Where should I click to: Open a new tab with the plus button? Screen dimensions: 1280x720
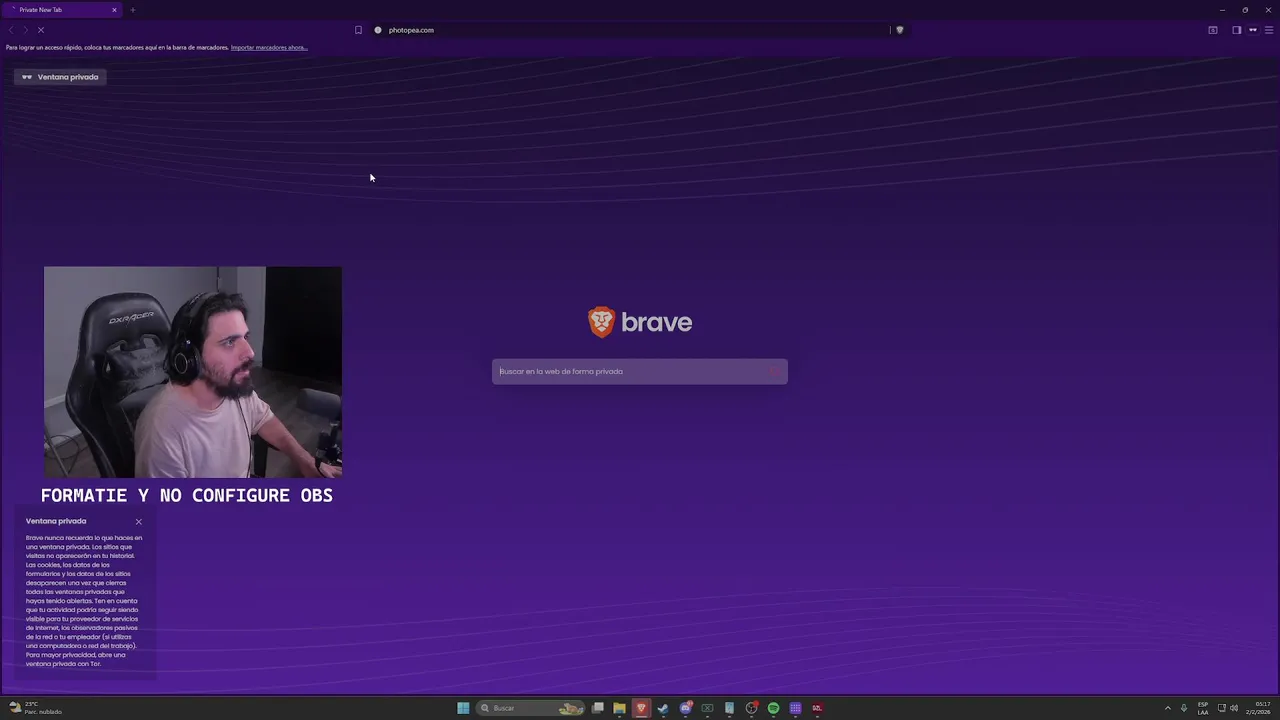(132, 10)
